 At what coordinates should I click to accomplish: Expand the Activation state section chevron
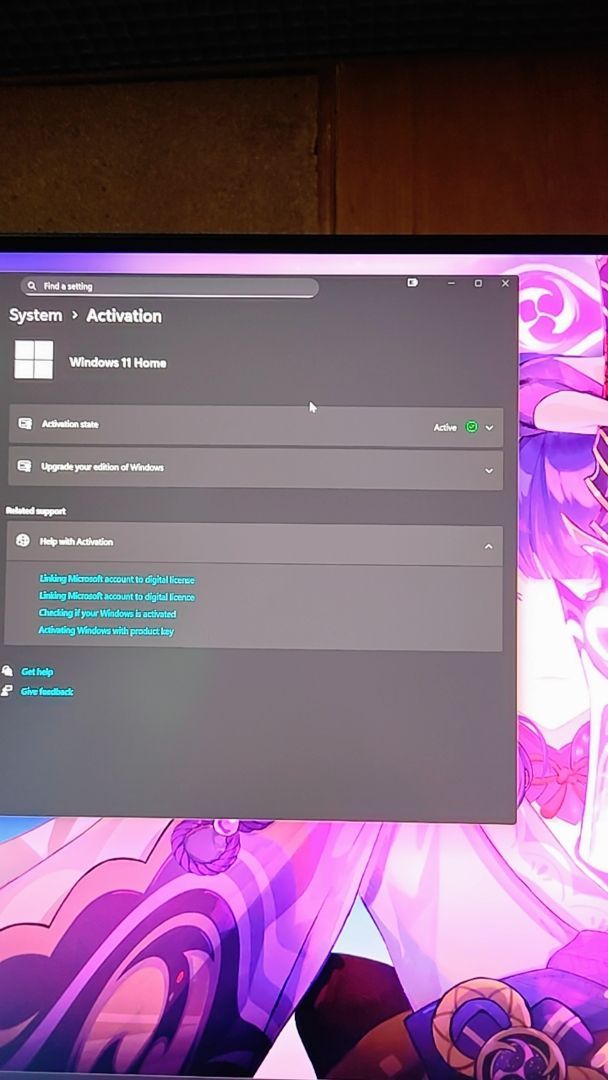click(489, 428)
